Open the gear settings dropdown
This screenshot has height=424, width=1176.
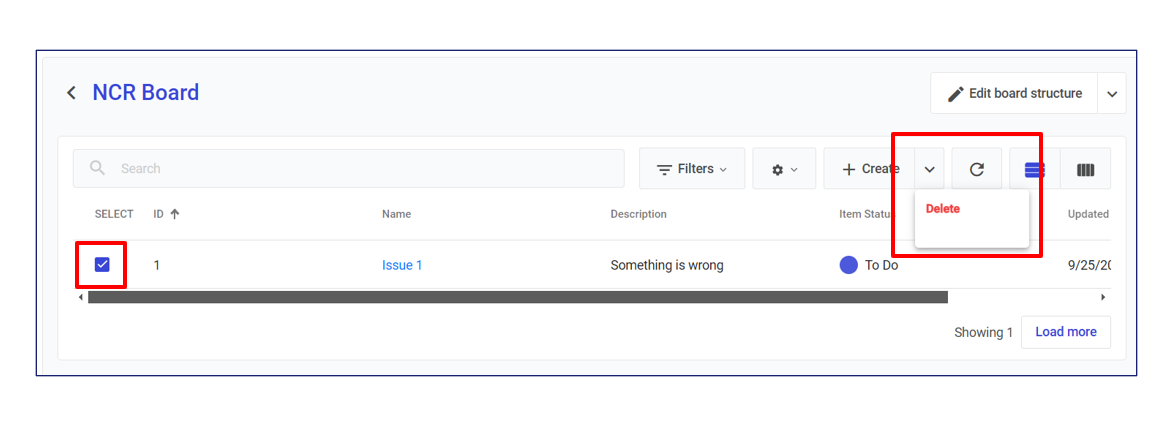click(x=784, y=169)
